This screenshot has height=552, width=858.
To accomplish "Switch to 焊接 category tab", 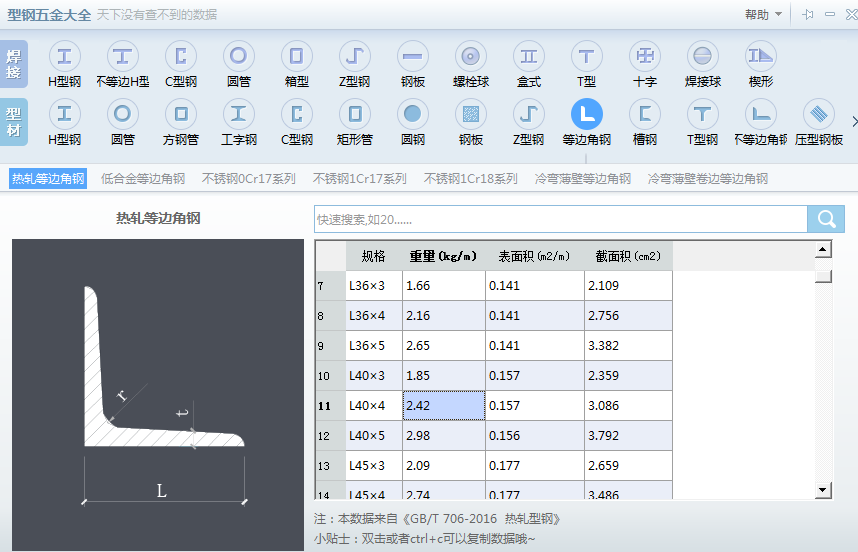I will pyautogui.click(x=14, y=64).
